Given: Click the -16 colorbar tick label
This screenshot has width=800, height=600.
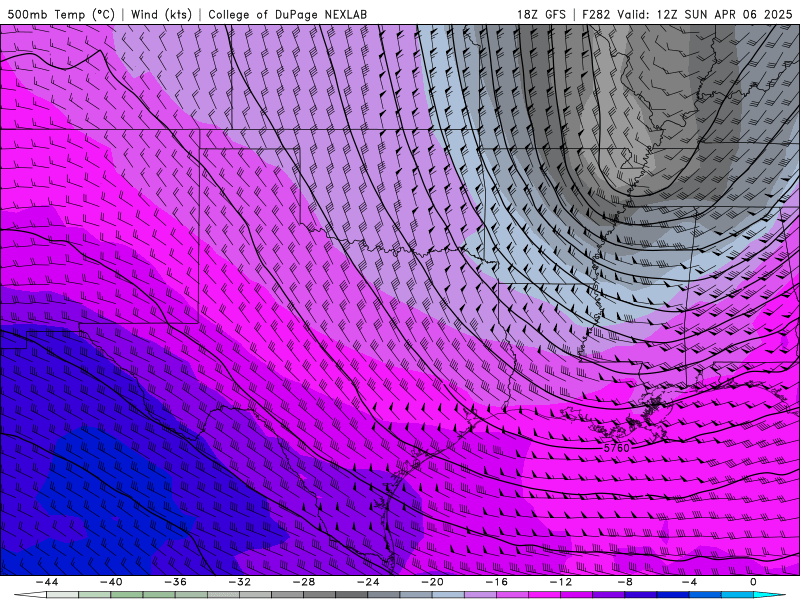Looking at the screenshot, I should coord(496,582).
